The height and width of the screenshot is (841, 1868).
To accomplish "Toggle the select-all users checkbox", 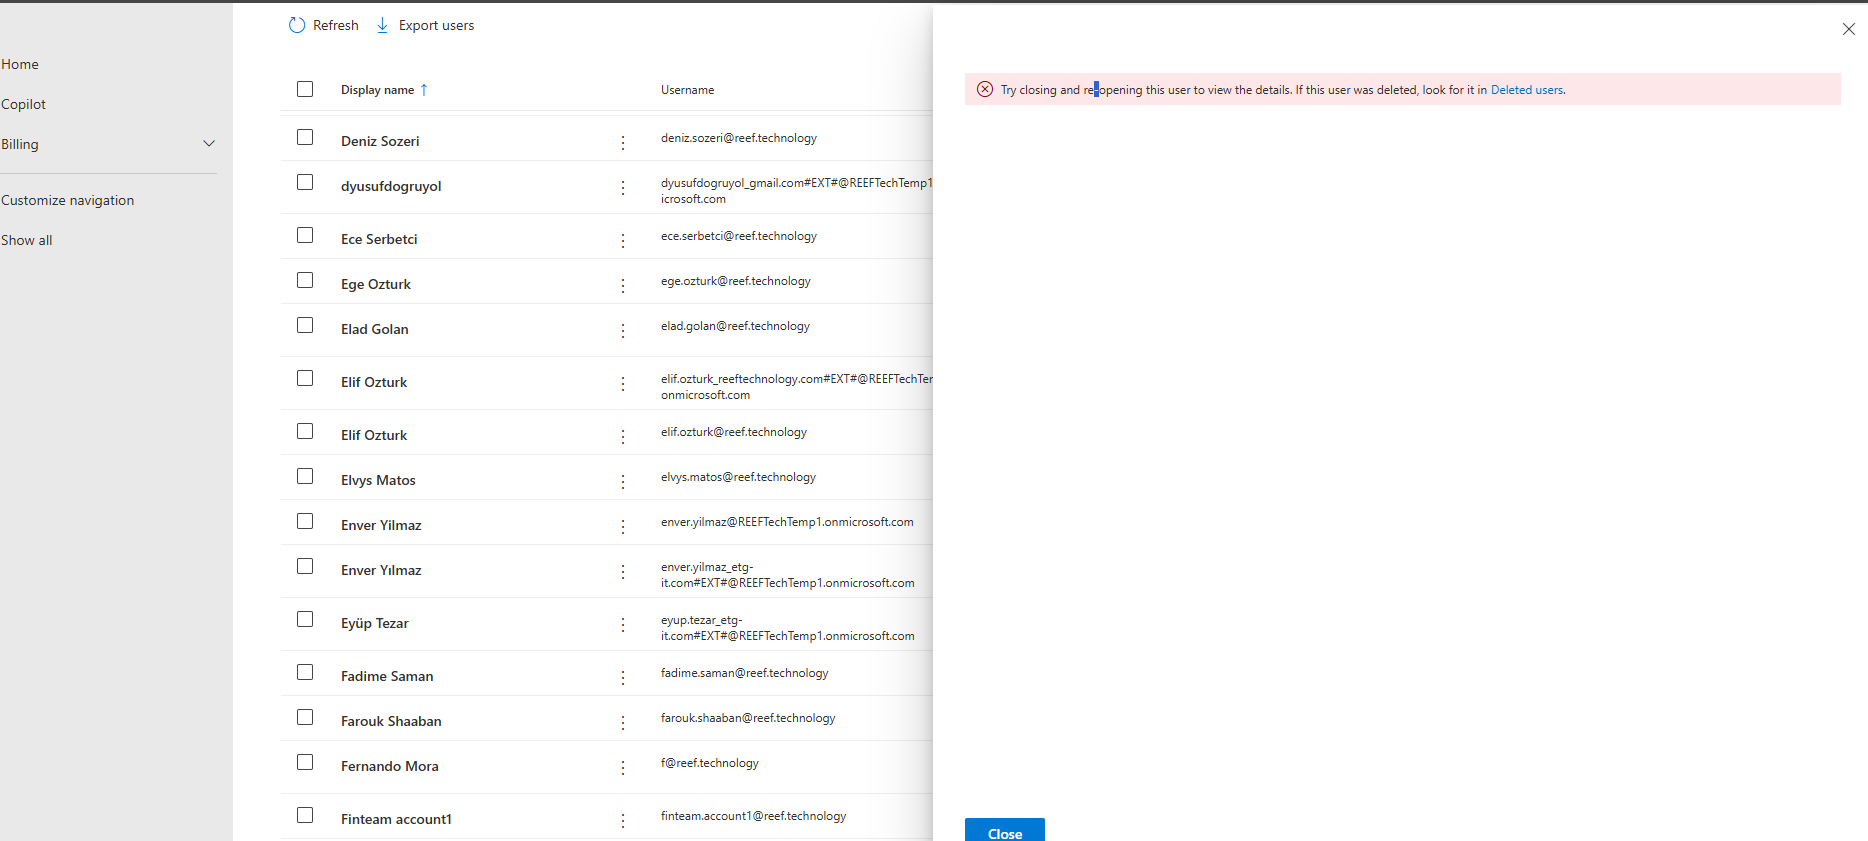I will click(x=305, y=89).
